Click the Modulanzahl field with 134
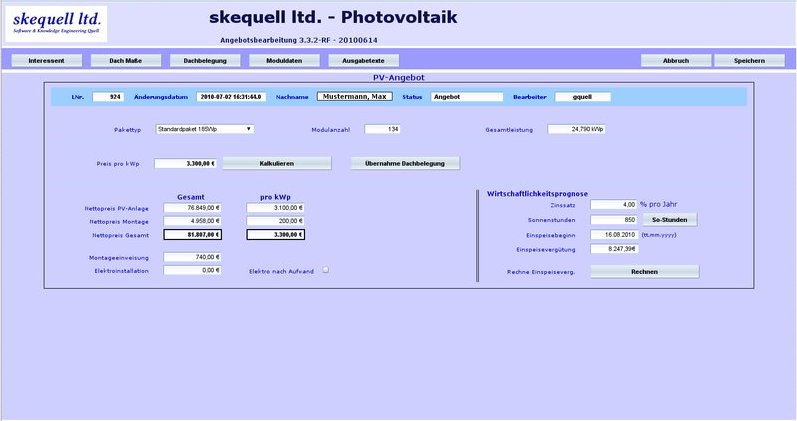797x421 pixels. 382,129
